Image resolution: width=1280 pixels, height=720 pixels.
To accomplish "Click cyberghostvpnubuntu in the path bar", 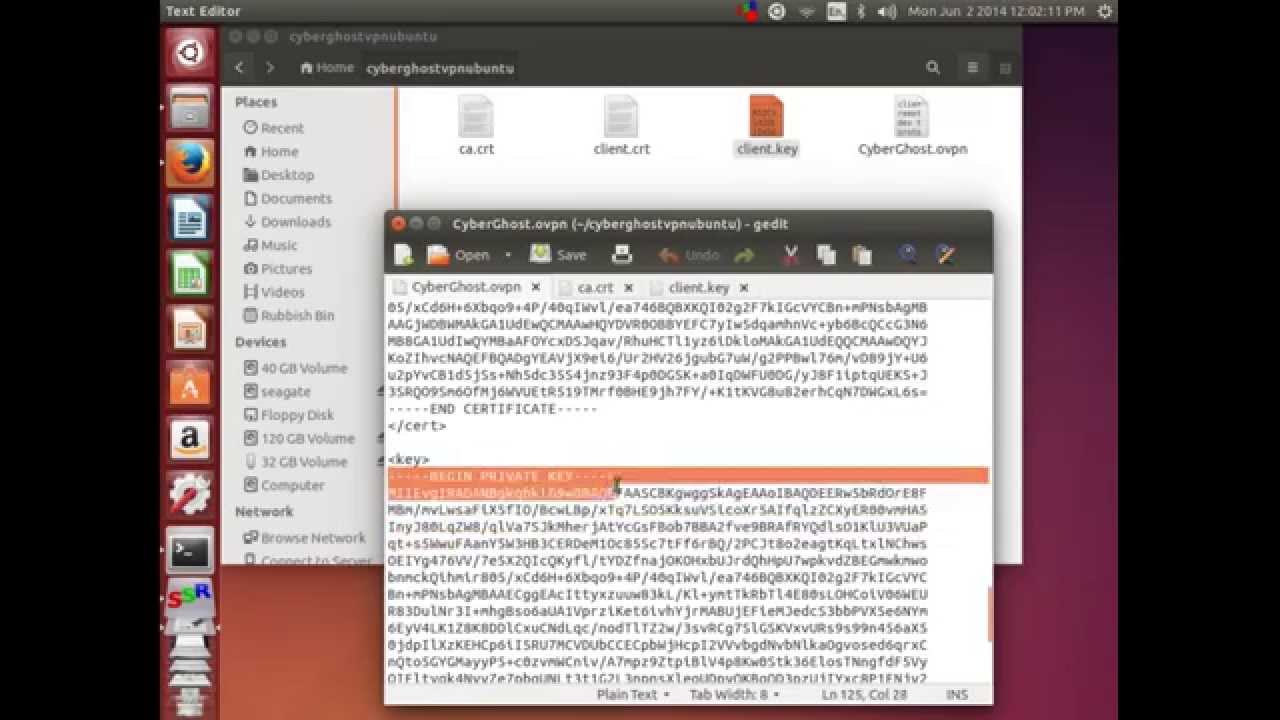I will tap(440, 68).
